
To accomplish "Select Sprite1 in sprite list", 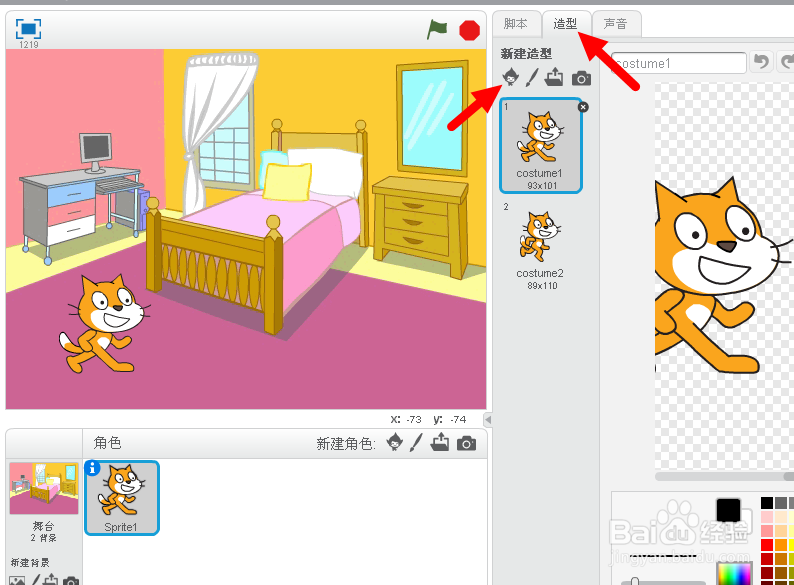I will 122,498.
